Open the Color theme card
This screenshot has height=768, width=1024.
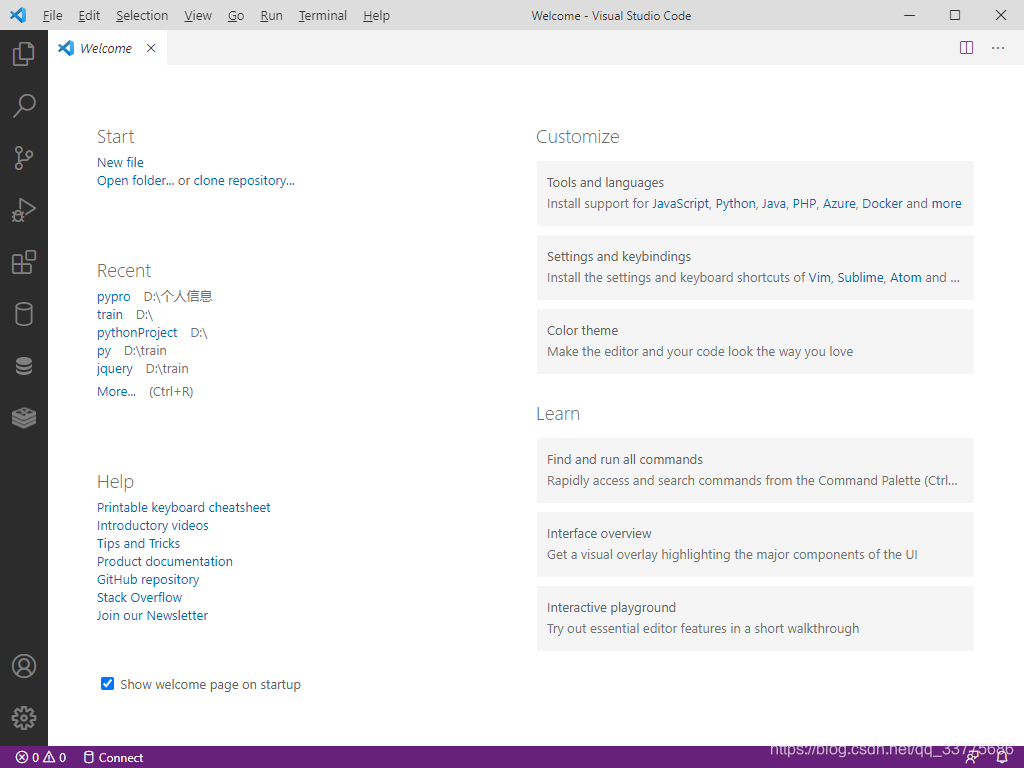[x=755, y=342]
